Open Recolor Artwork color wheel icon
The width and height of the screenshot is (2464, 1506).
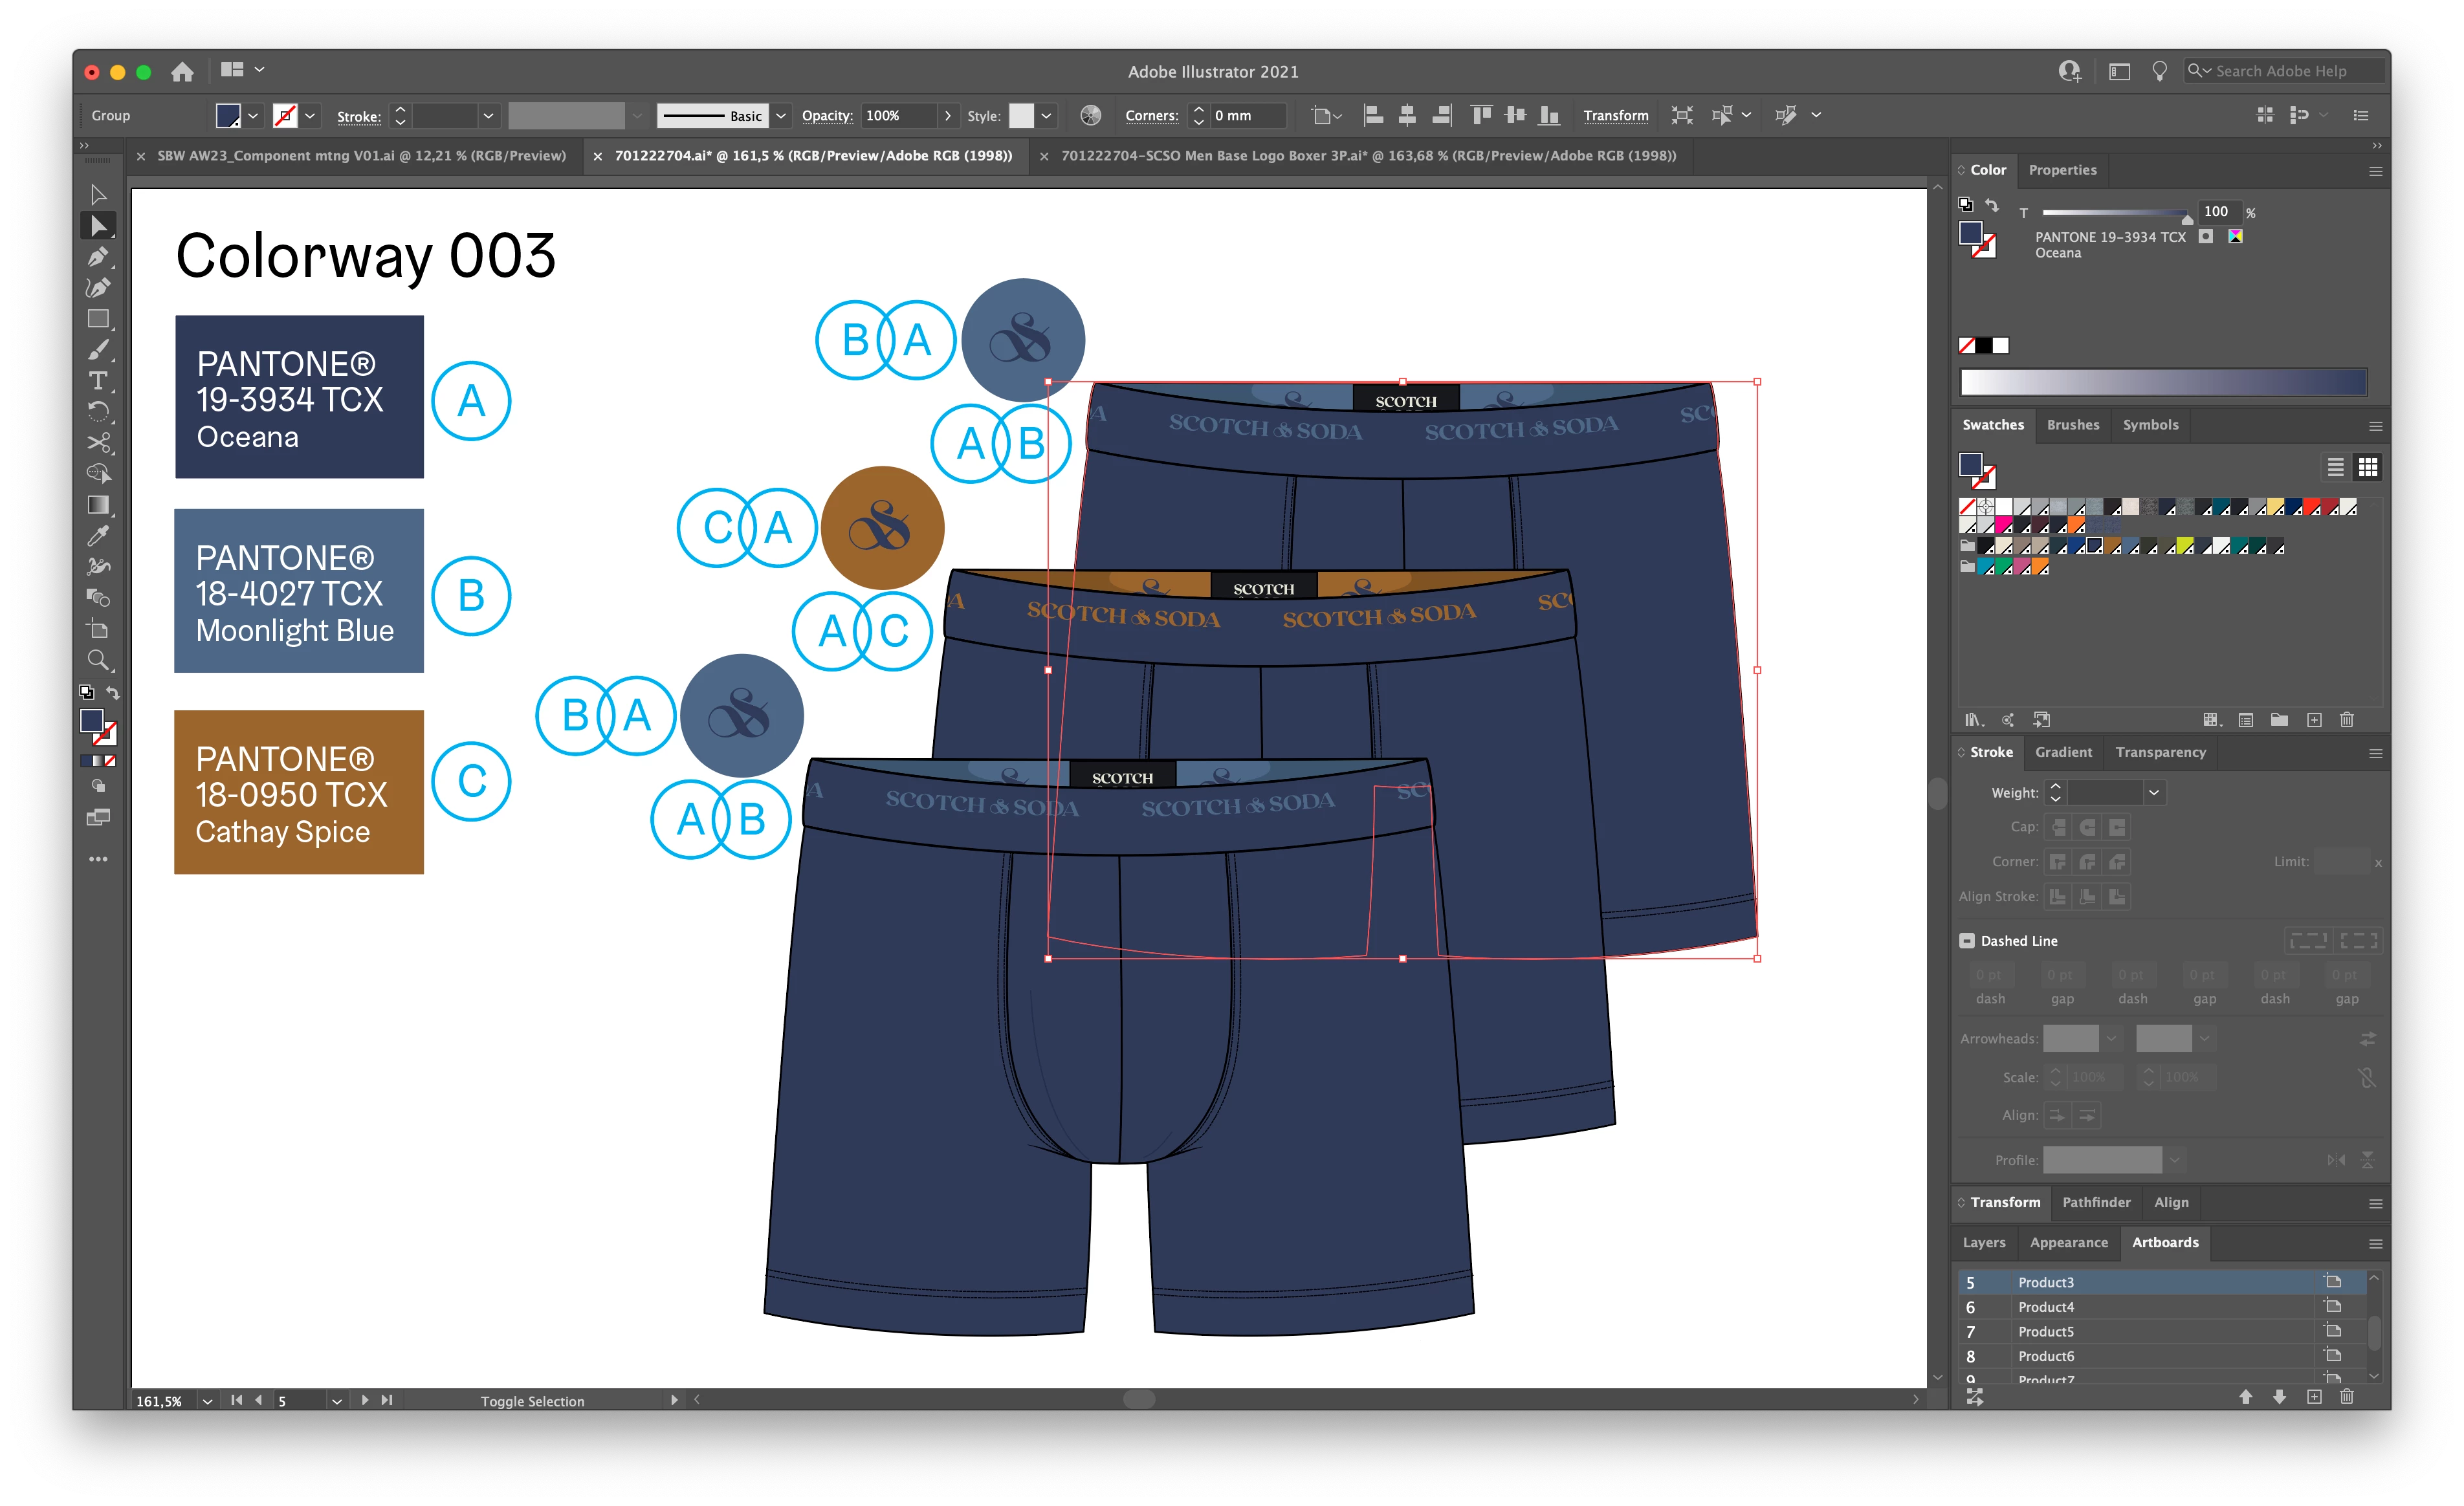click(x=1091, y=116)
